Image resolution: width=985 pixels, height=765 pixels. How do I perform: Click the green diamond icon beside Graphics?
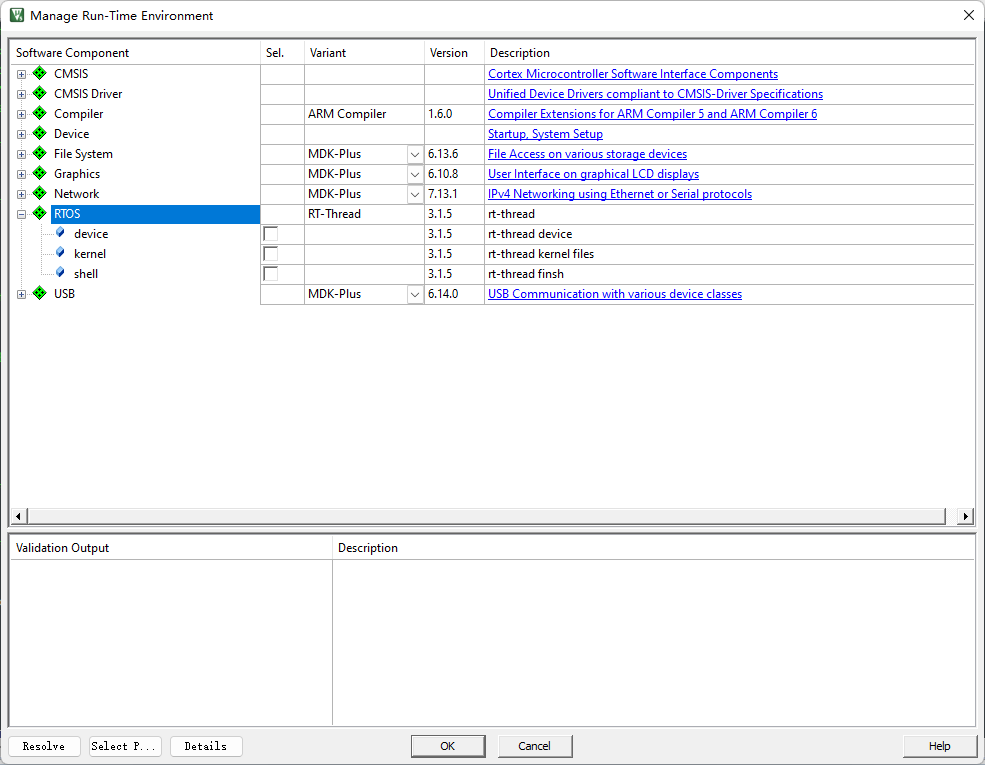point(40,174)
